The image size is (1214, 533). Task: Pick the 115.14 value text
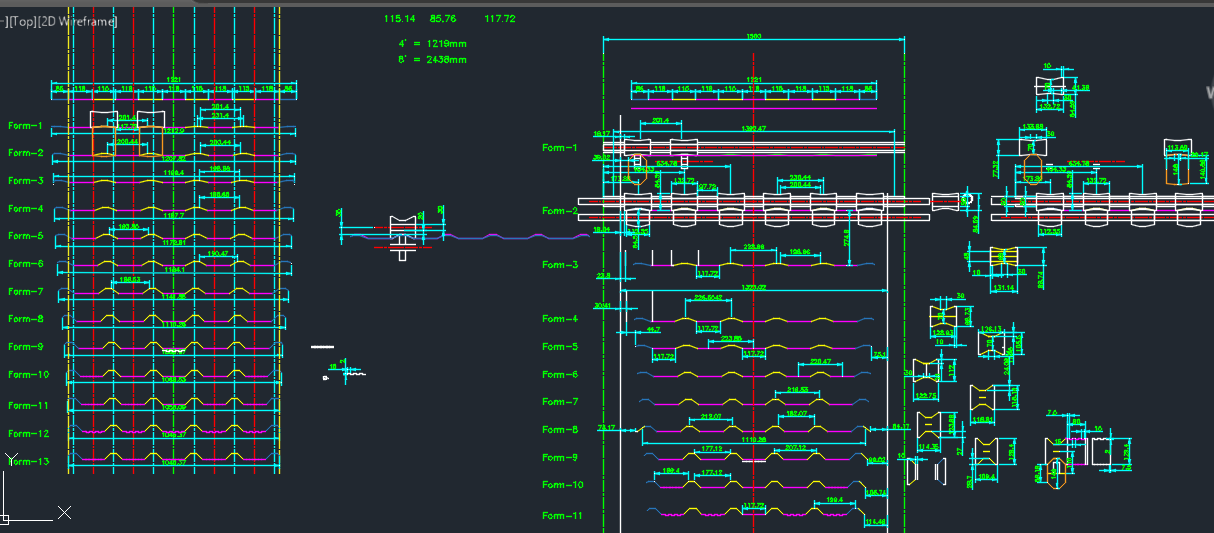coord(399,19)
